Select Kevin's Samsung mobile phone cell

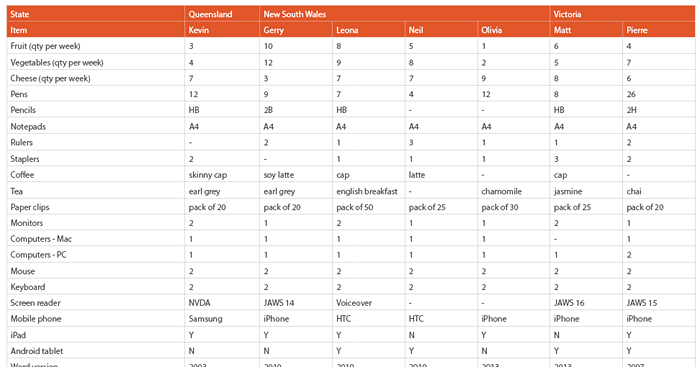tap(222, 319)
